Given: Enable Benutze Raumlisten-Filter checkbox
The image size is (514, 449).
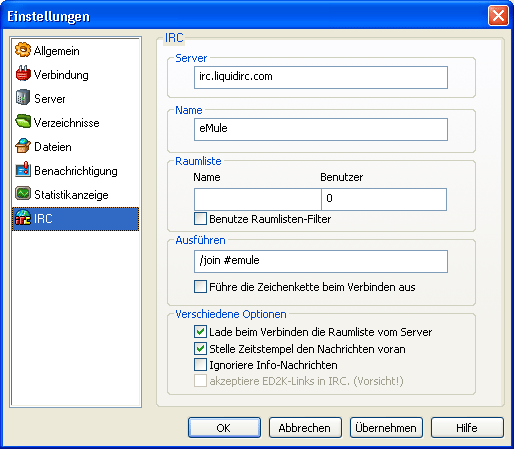Looking at the screenshot, I should (x=200, y=219).
